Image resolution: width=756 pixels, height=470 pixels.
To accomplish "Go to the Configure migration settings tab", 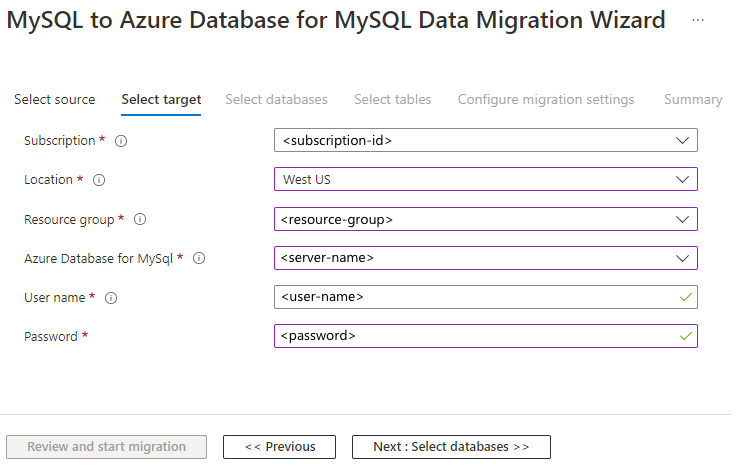I will [x=546, y=99].
